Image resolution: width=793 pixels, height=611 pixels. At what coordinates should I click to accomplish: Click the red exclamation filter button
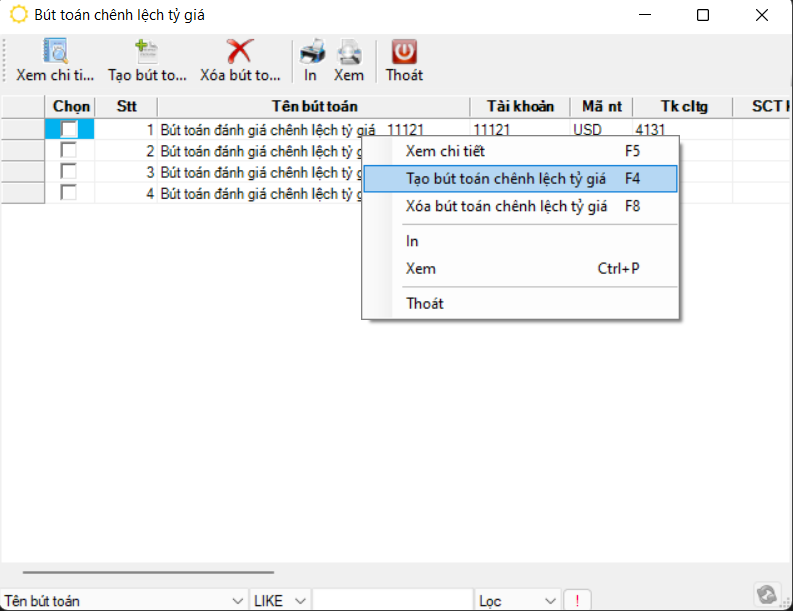pos(577,600)
